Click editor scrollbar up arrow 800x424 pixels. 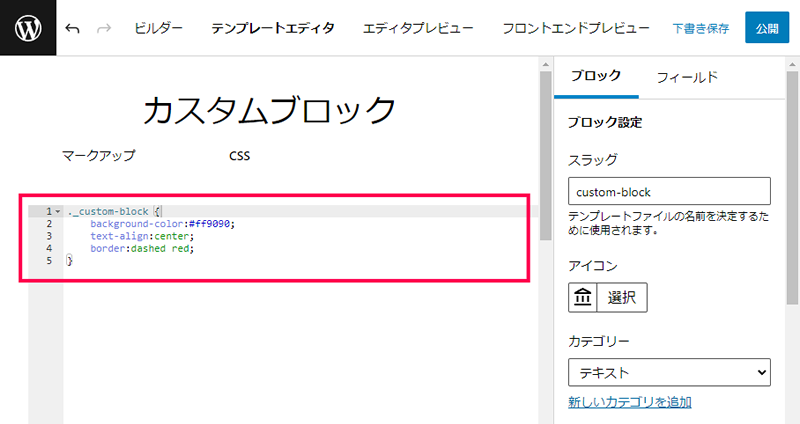pyautogui.click(x=545, y=64)
